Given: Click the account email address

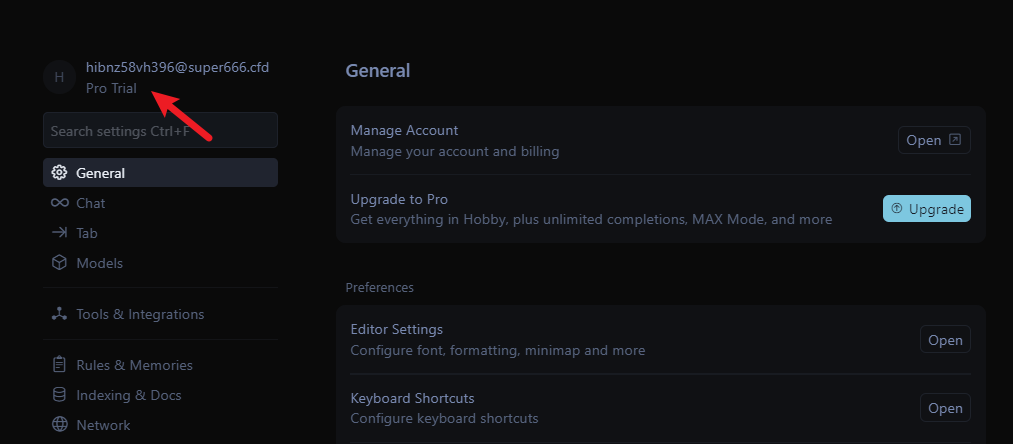Looking at the screenshot, I should (177, 67).
